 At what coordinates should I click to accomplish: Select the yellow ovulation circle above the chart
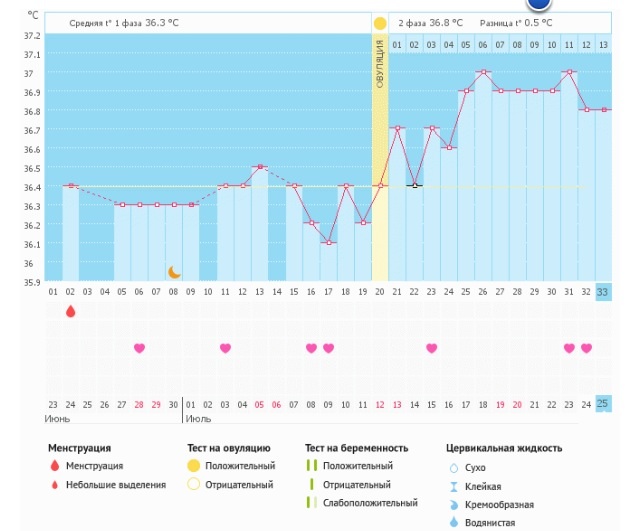[380, 22]
